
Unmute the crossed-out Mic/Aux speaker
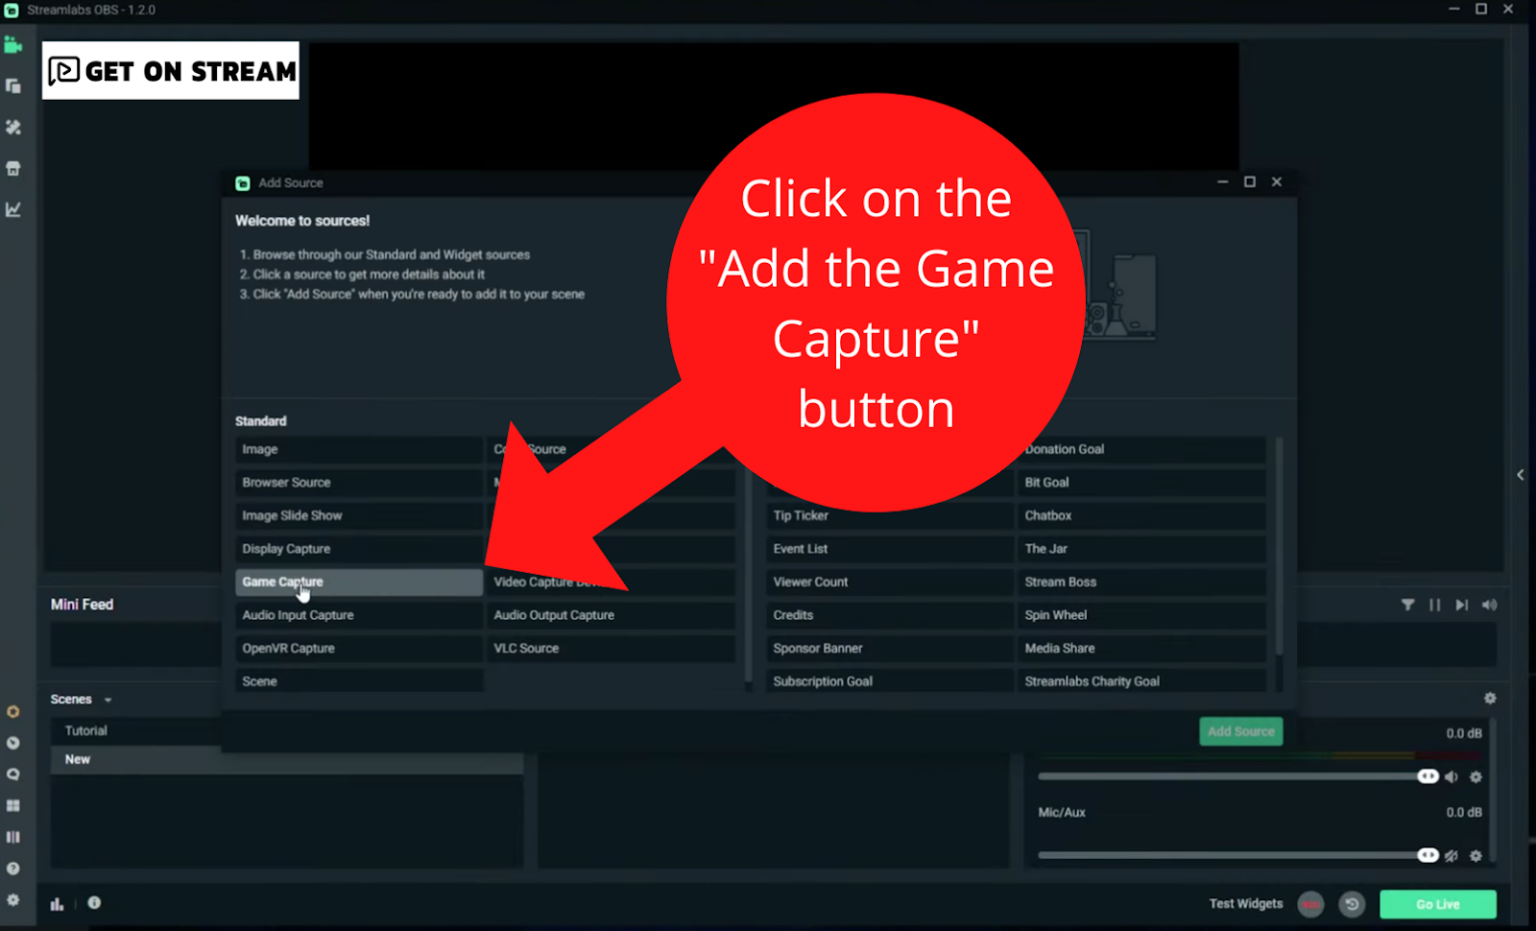click(1452, 855)
